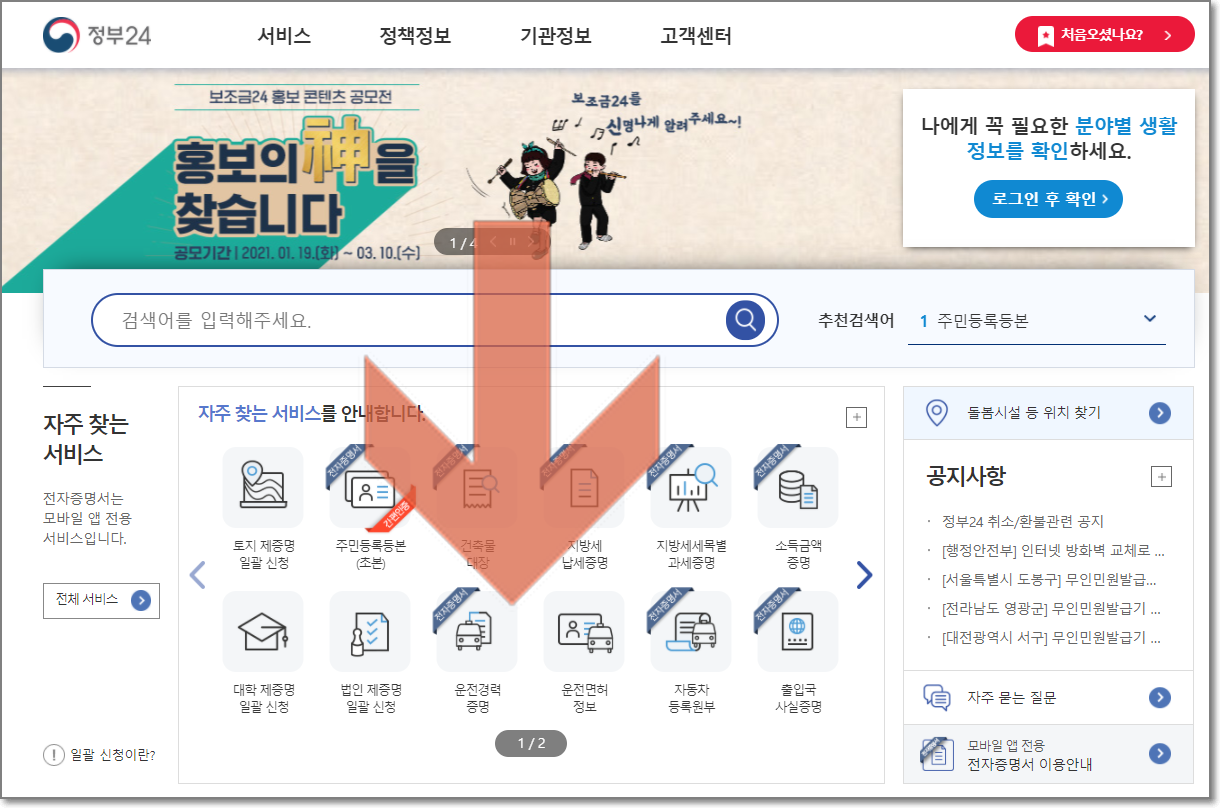Open the 주민등록등본(초본) service icon
Viewport: 1220px width, 808px height.
coord(370,487)
